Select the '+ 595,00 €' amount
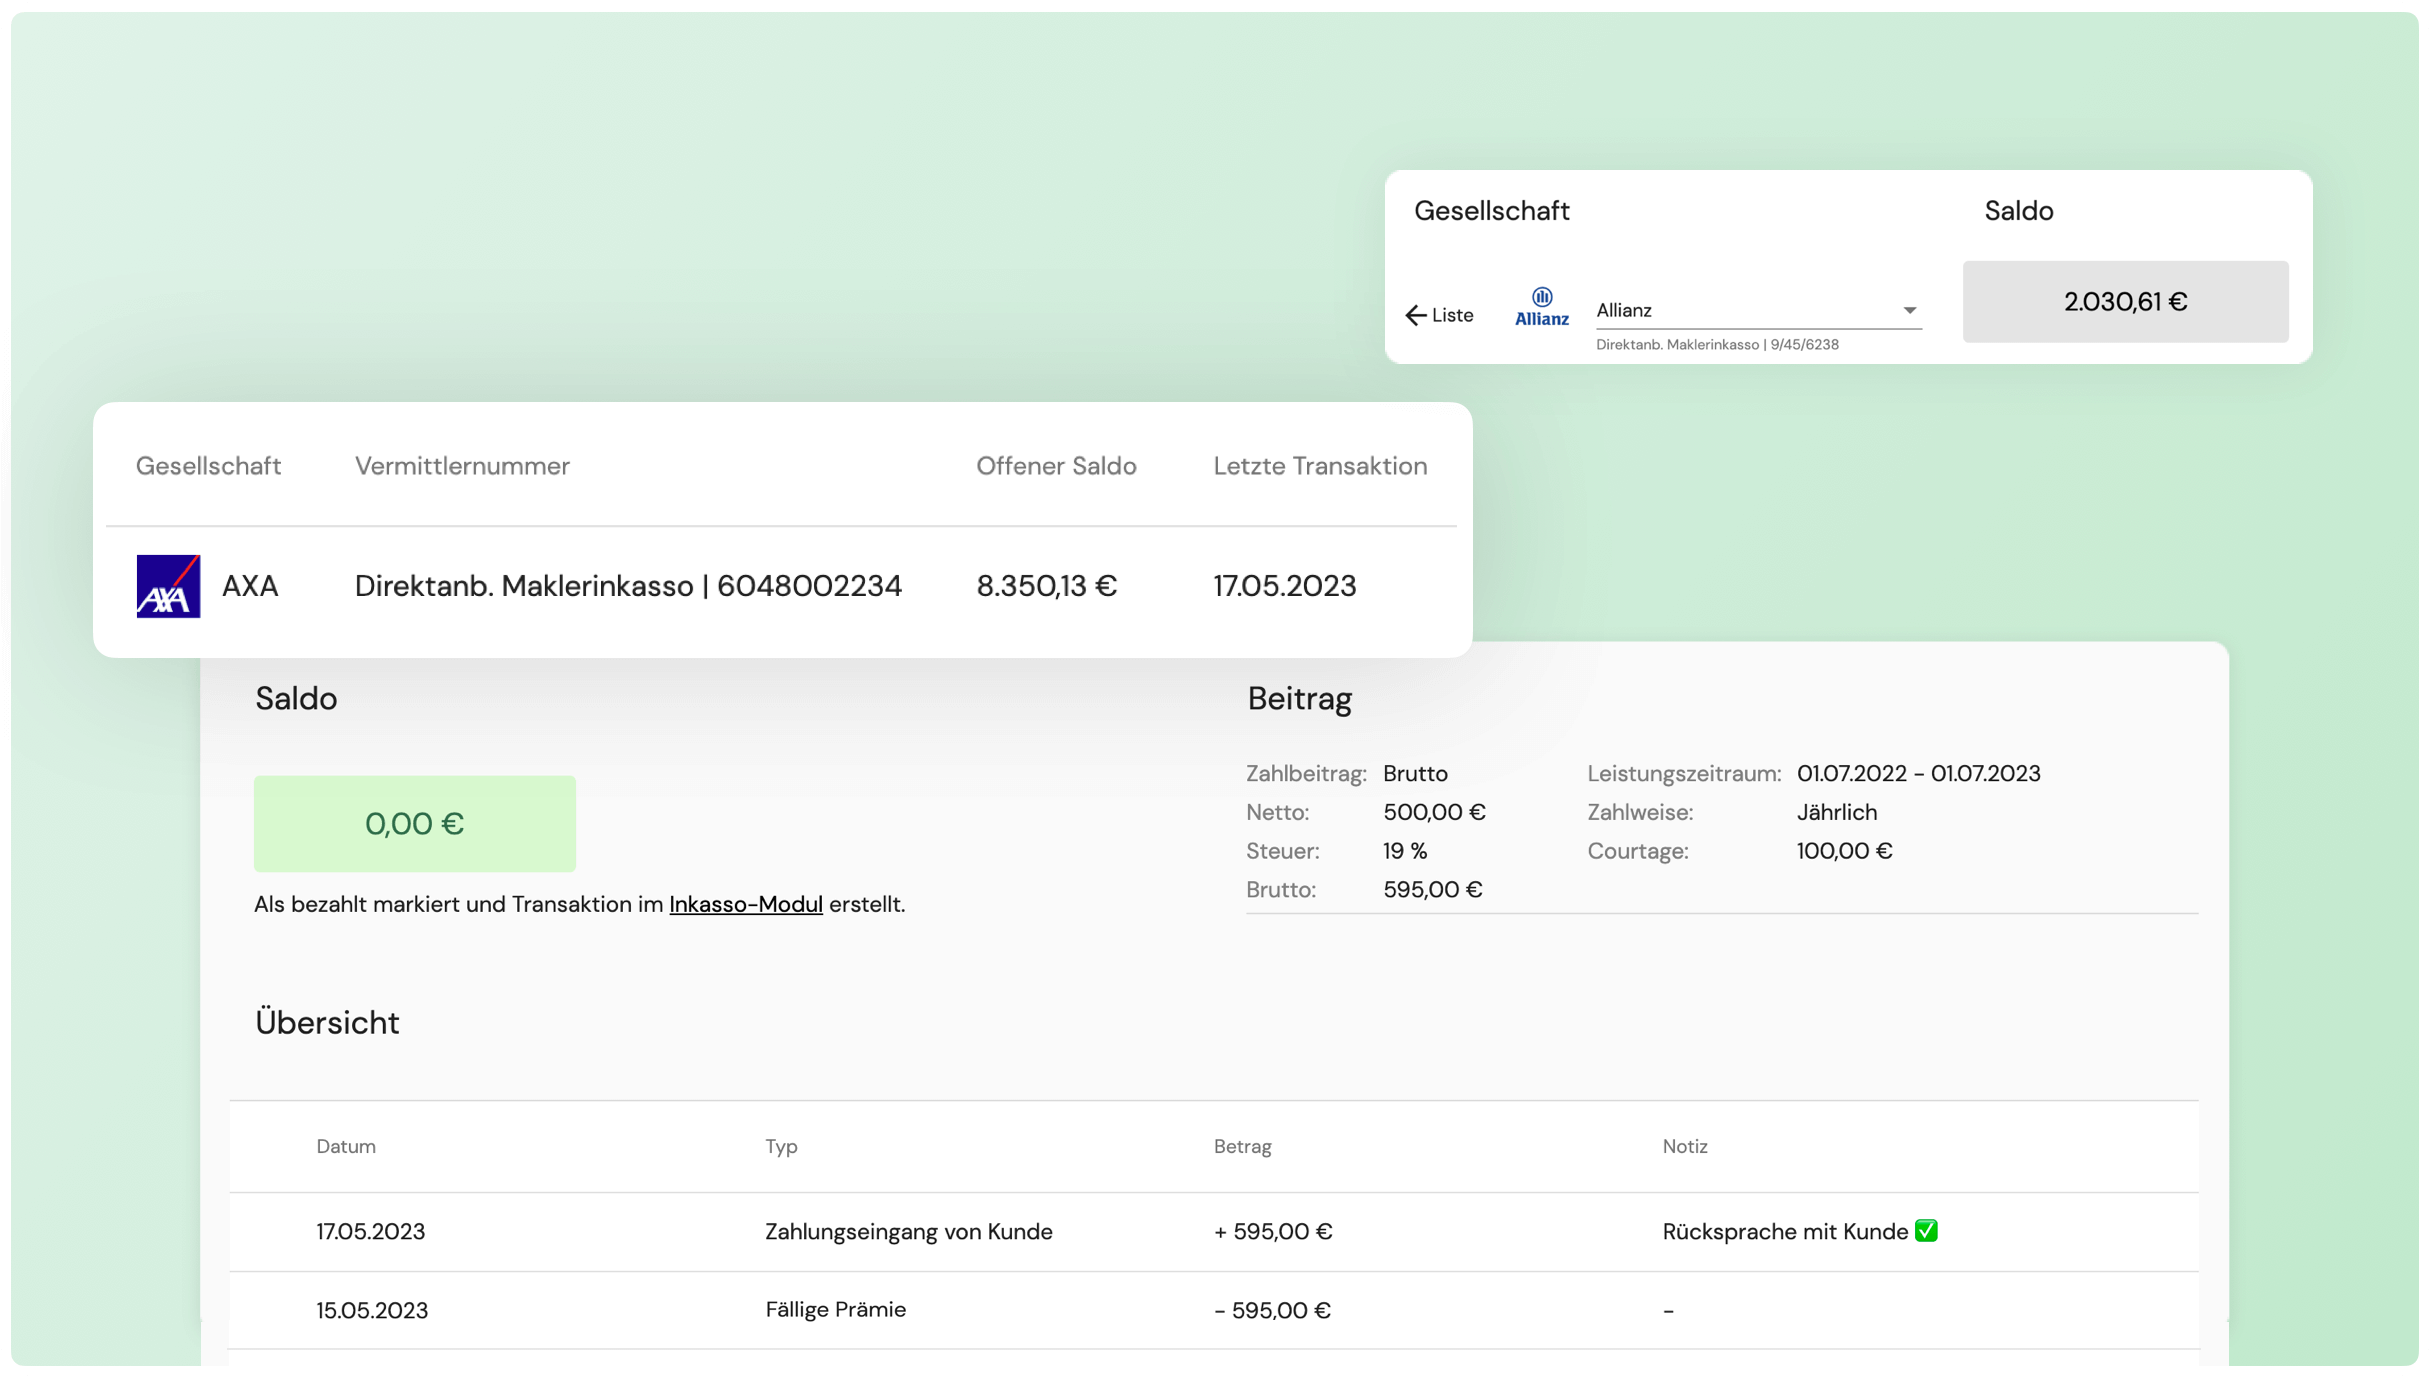 [x=1272, y=1232]
